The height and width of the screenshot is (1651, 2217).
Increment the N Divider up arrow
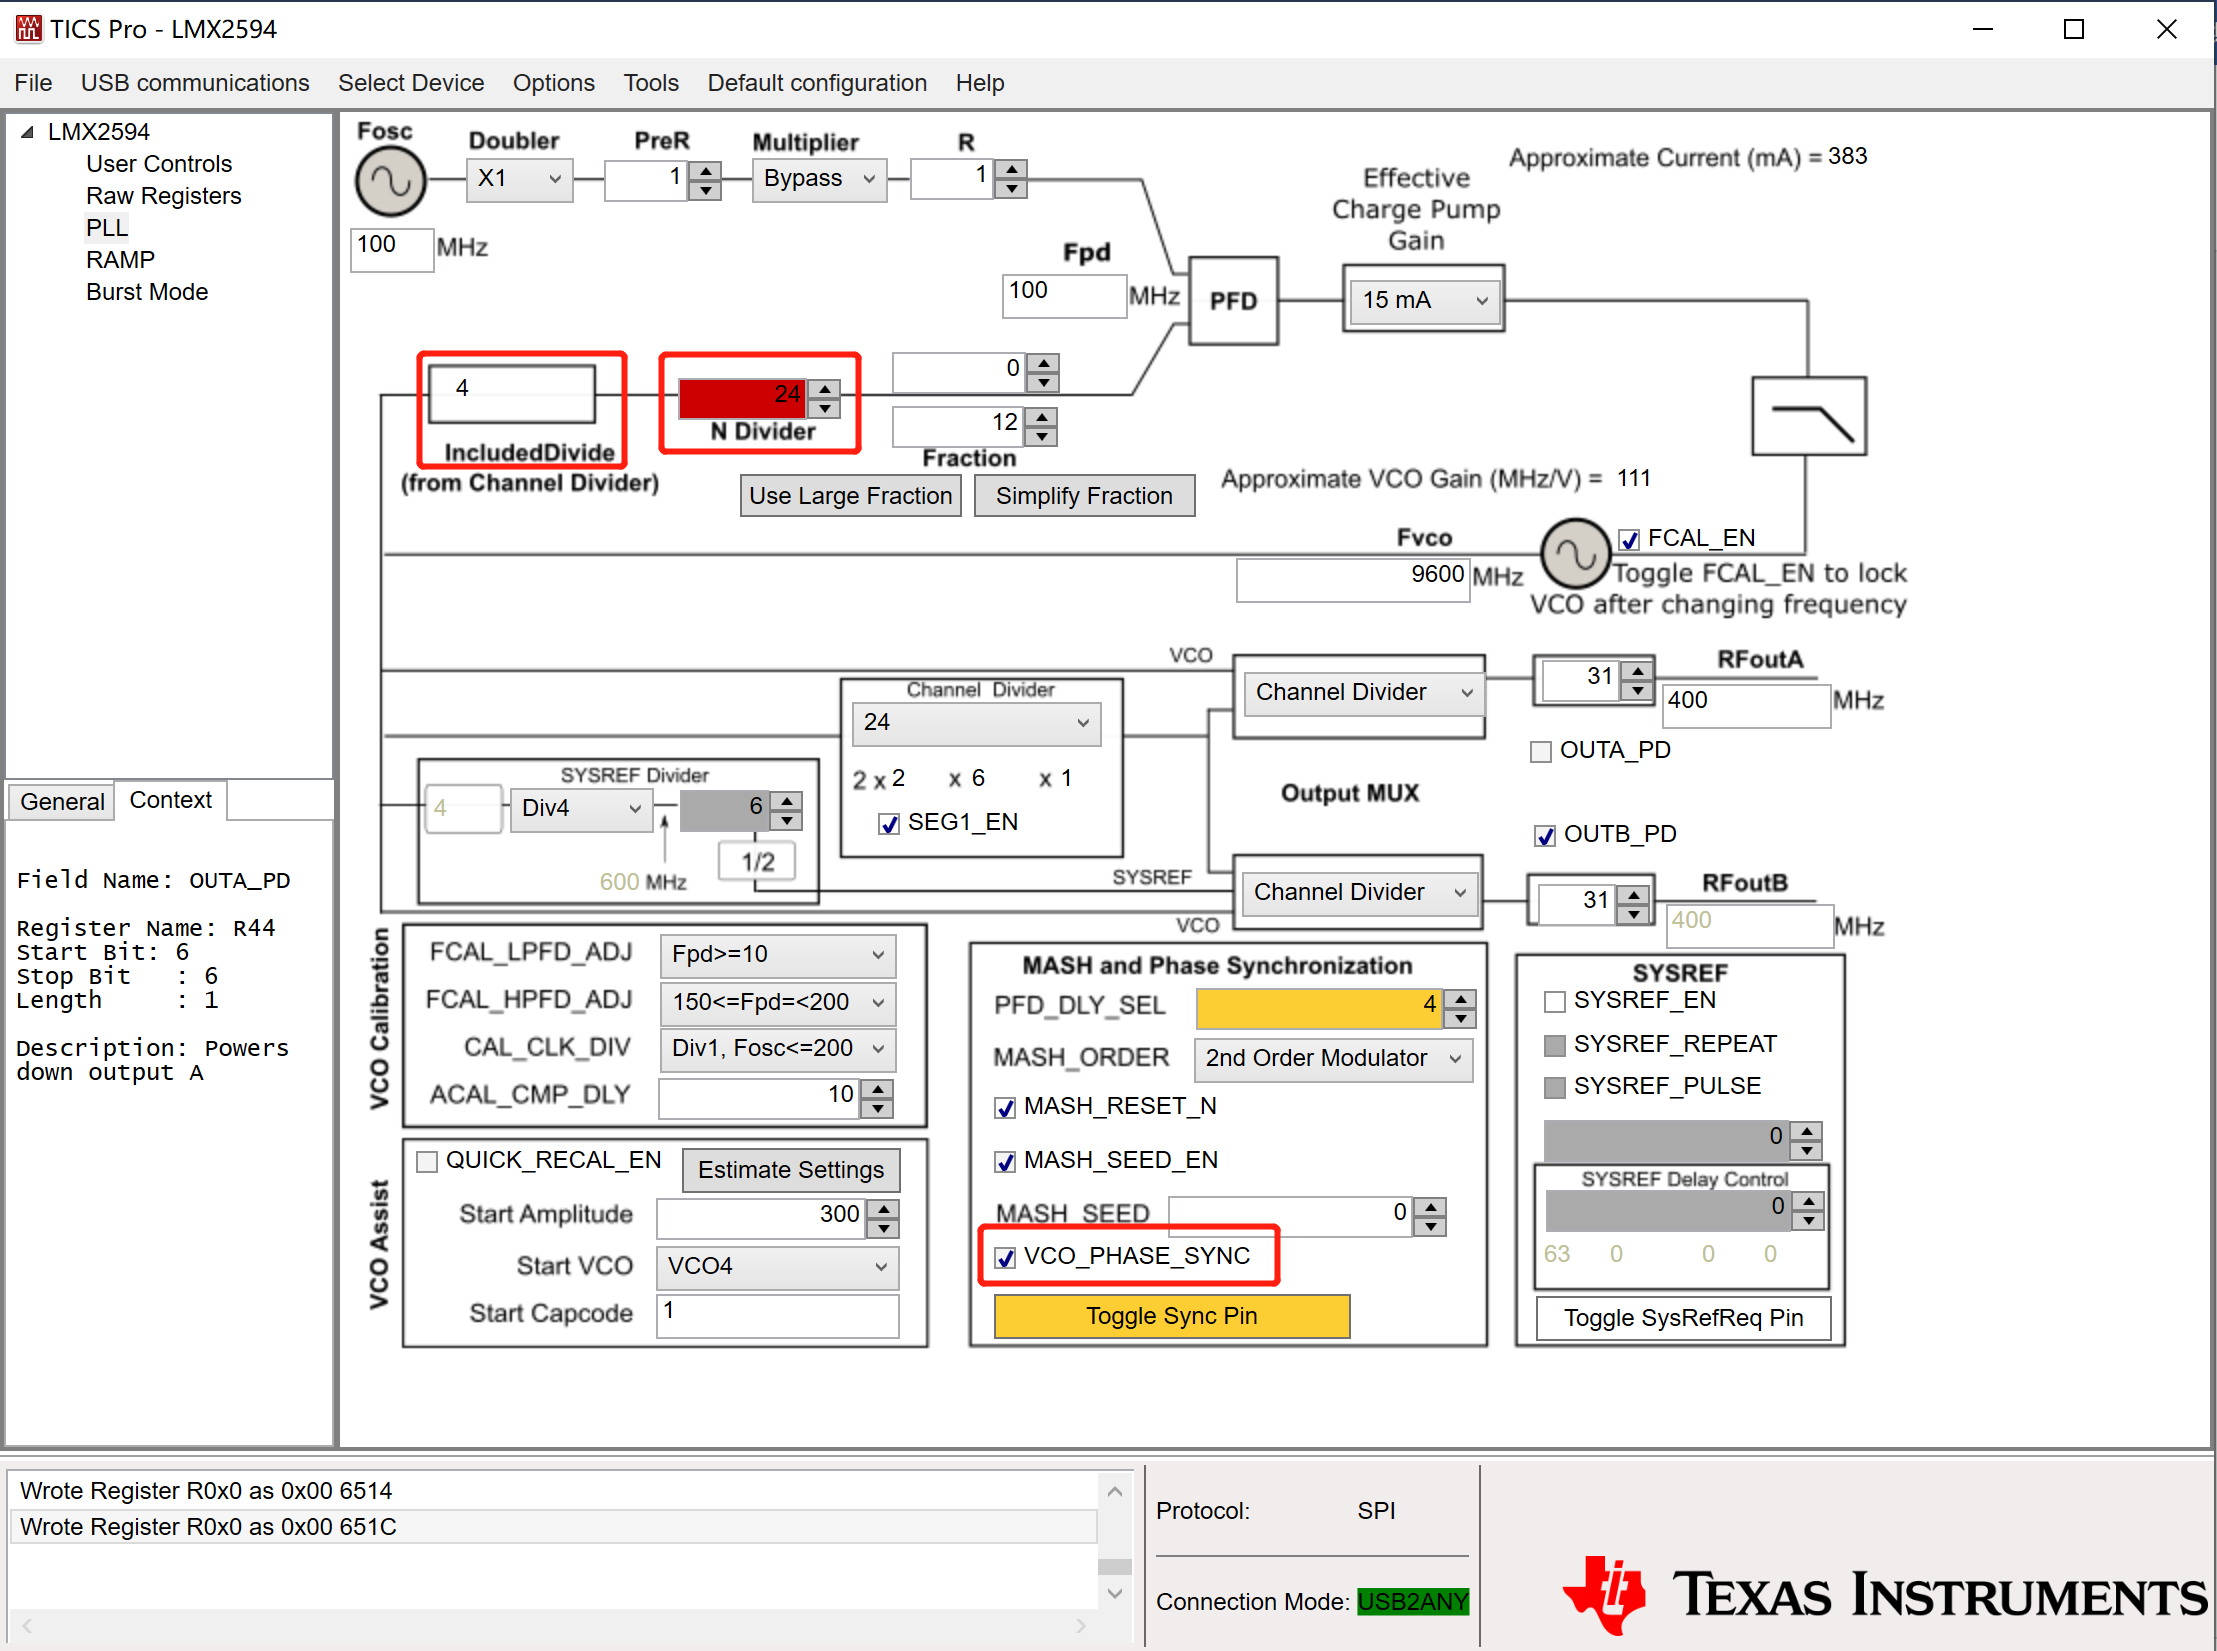point(825,388)
